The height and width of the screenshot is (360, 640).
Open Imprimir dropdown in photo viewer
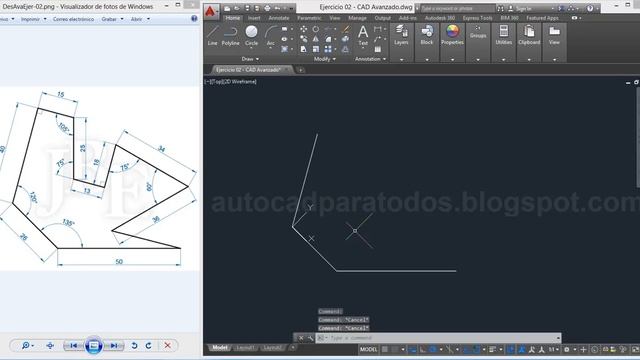33,19
